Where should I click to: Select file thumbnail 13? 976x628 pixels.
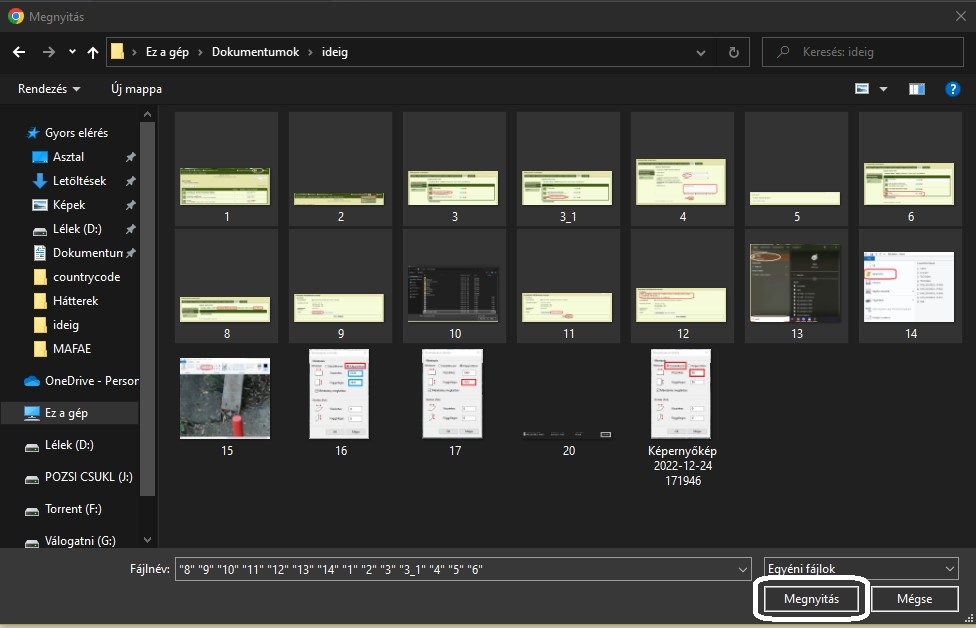click(795, 286)
